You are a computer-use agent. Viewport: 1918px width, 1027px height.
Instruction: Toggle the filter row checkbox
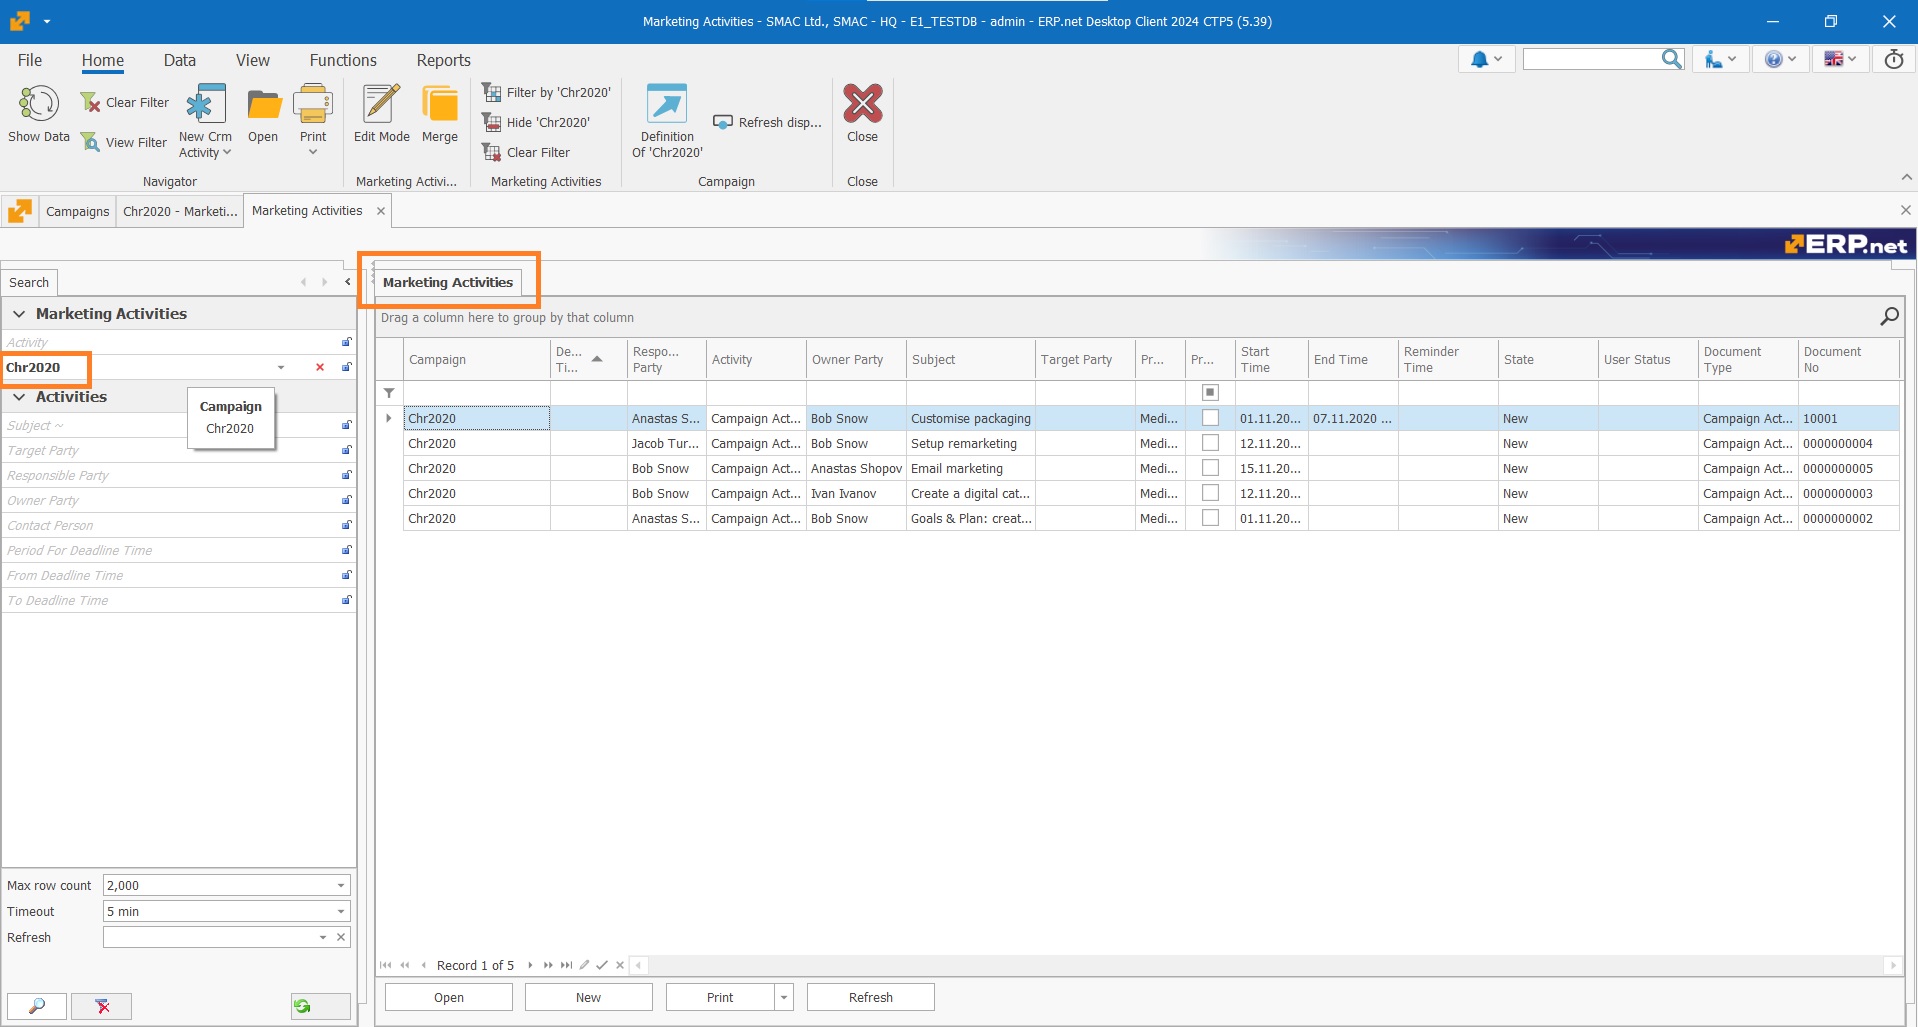[x=1210, y=393]
